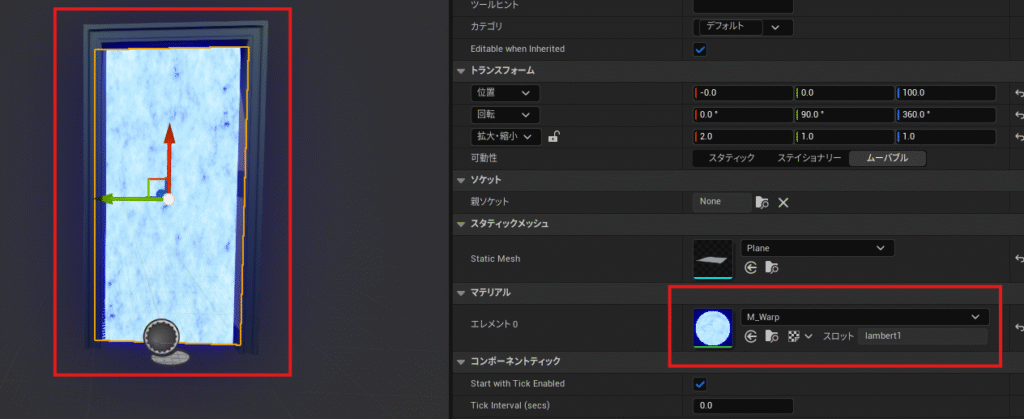
Task: Click rotation Z field showing 360.0°
Action: [946, 116]
